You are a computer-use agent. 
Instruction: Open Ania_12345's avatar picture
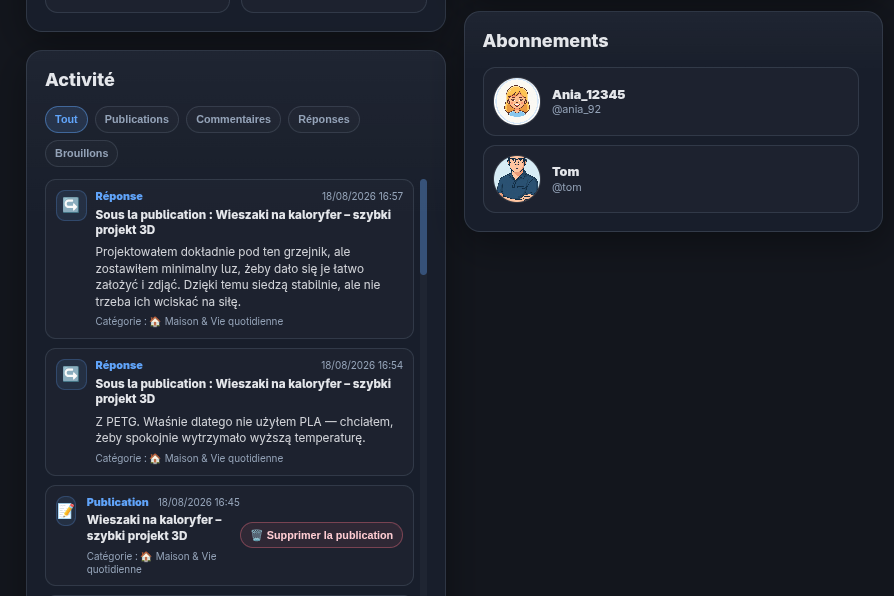point(517,102)
